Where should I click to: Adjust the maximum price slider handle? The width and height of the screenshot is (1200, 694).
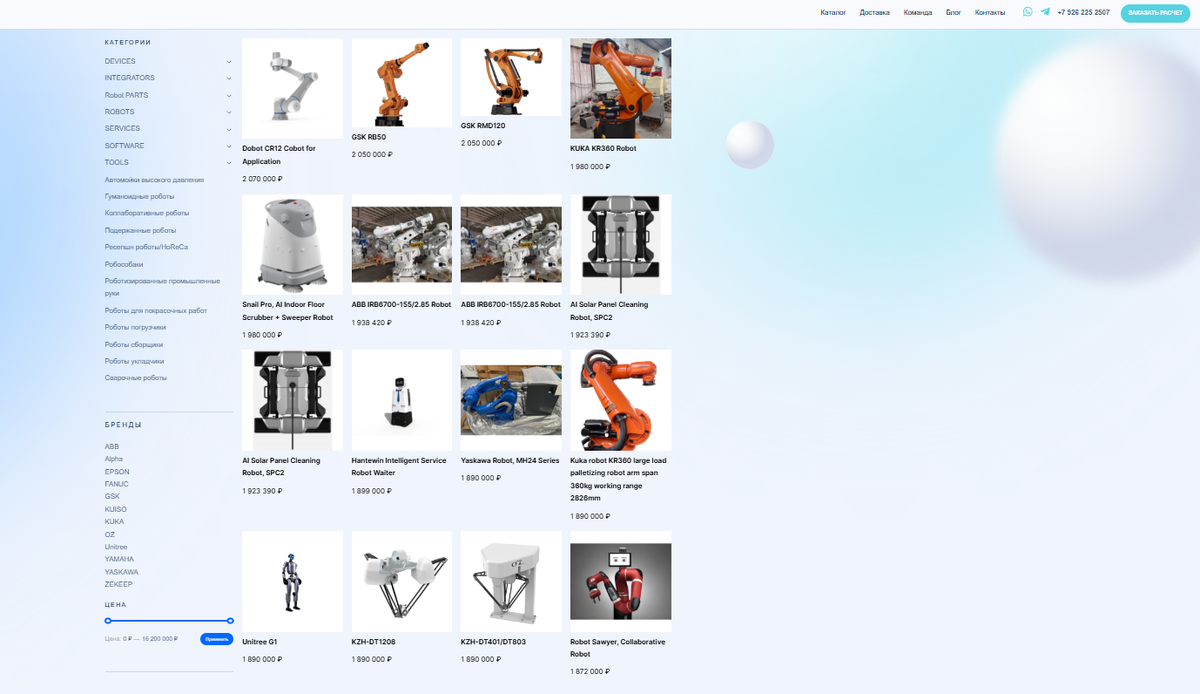pos(230,621)
